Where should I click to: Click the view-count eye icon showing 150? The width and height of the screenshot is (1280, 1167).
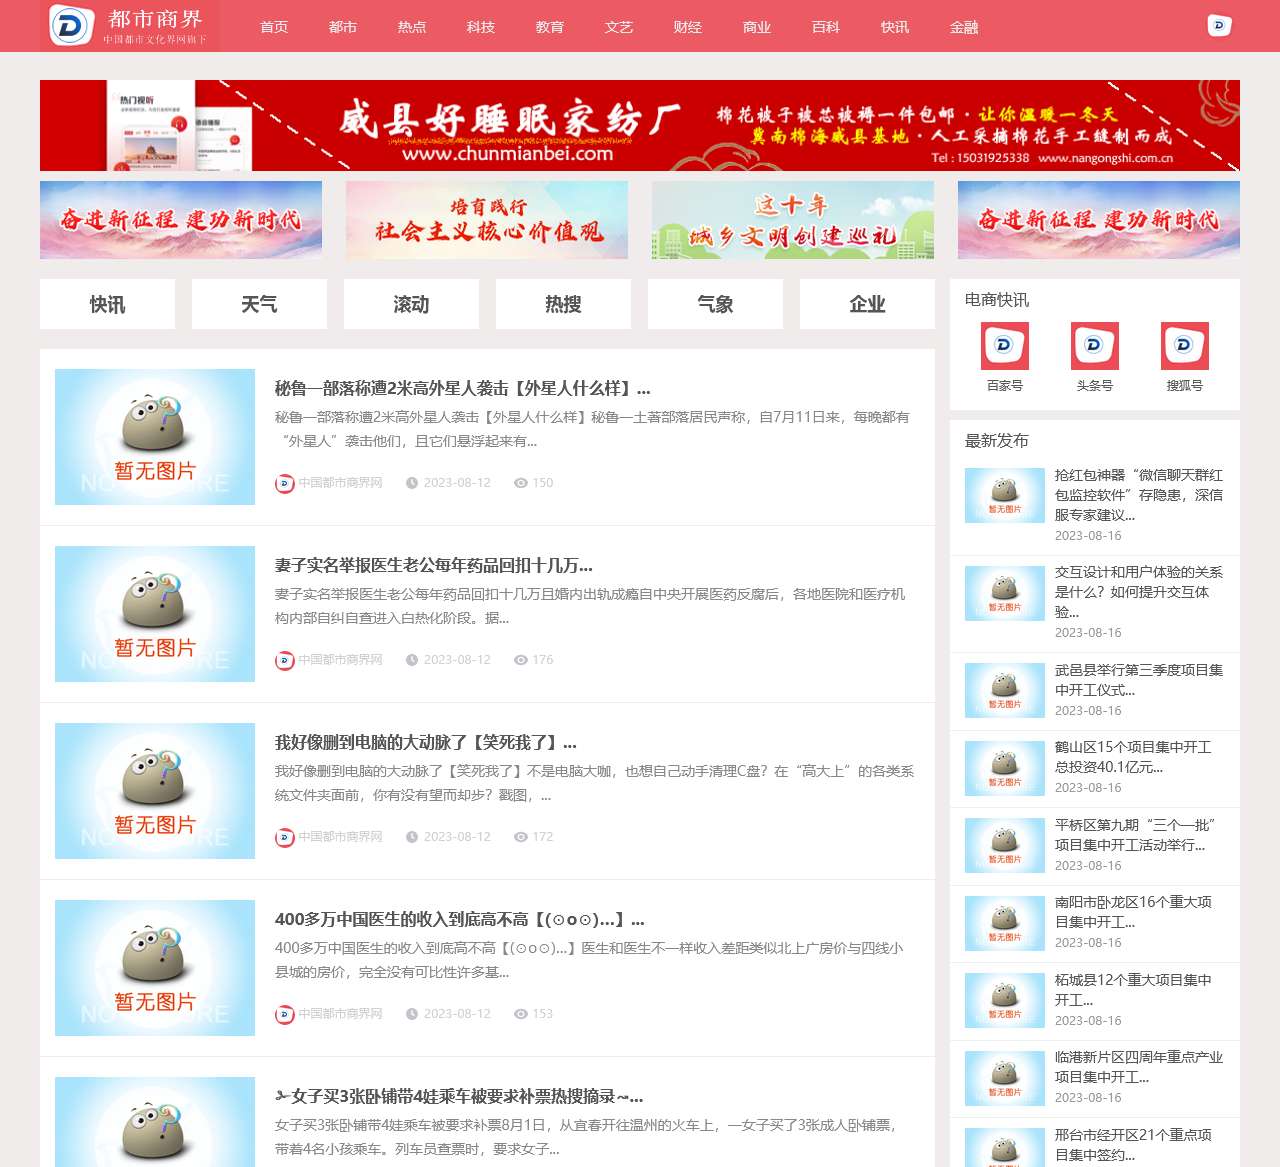pos(520,483)
